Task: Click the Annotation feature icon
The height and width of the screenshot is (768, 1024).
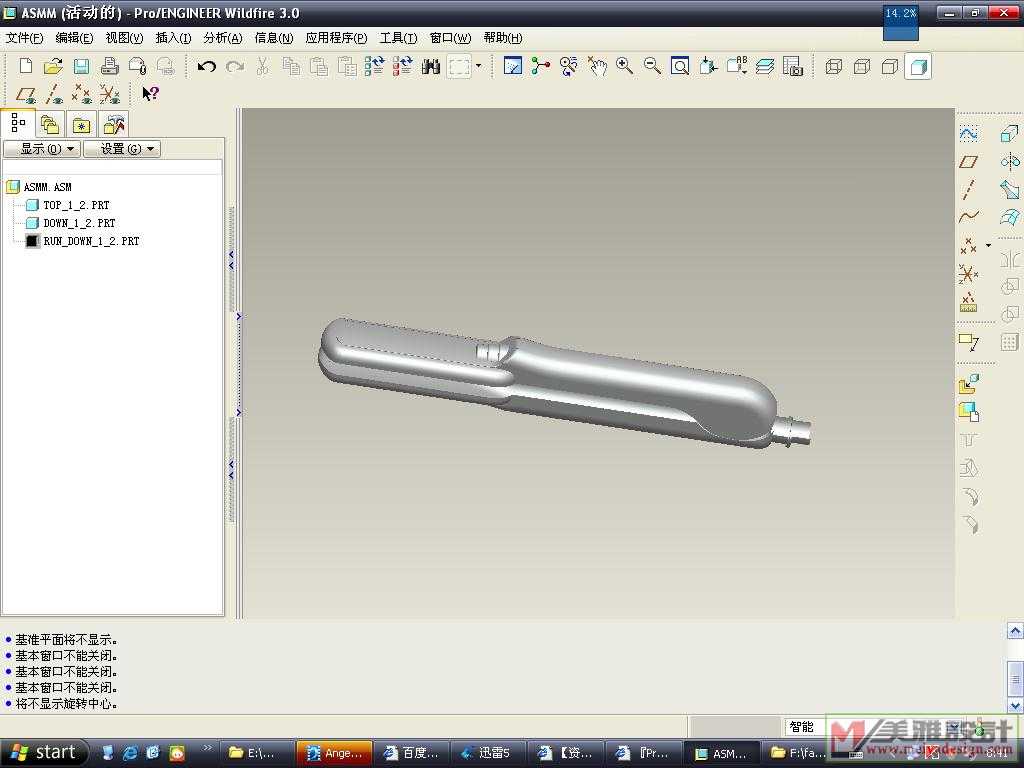Action: coord(968,342)
